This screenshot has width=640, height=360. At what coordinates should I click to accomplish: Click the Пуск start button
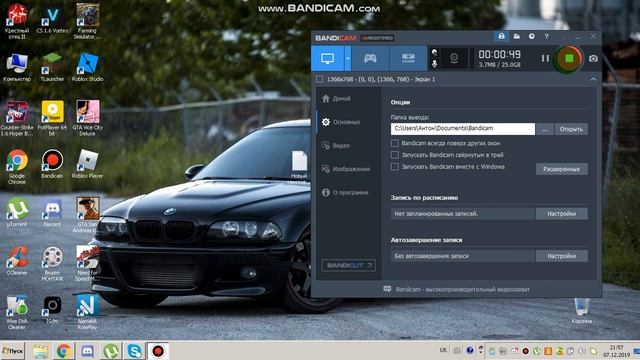pos(13,351)
